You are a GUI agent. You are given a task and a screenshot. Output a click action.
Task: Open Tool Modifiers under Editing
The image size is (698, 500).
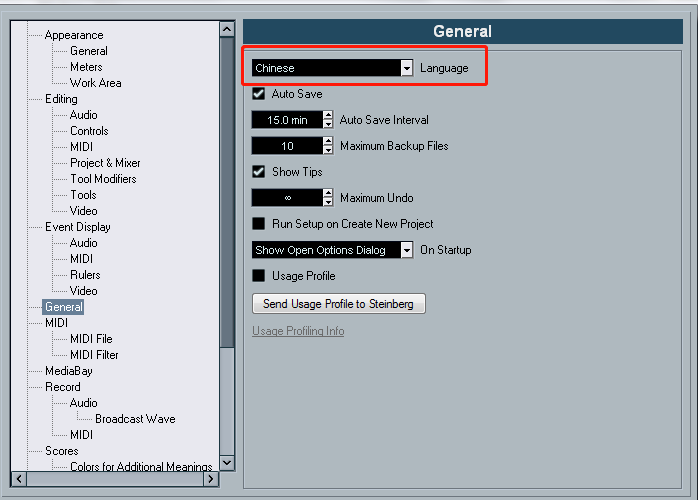[x=103, y=179]
